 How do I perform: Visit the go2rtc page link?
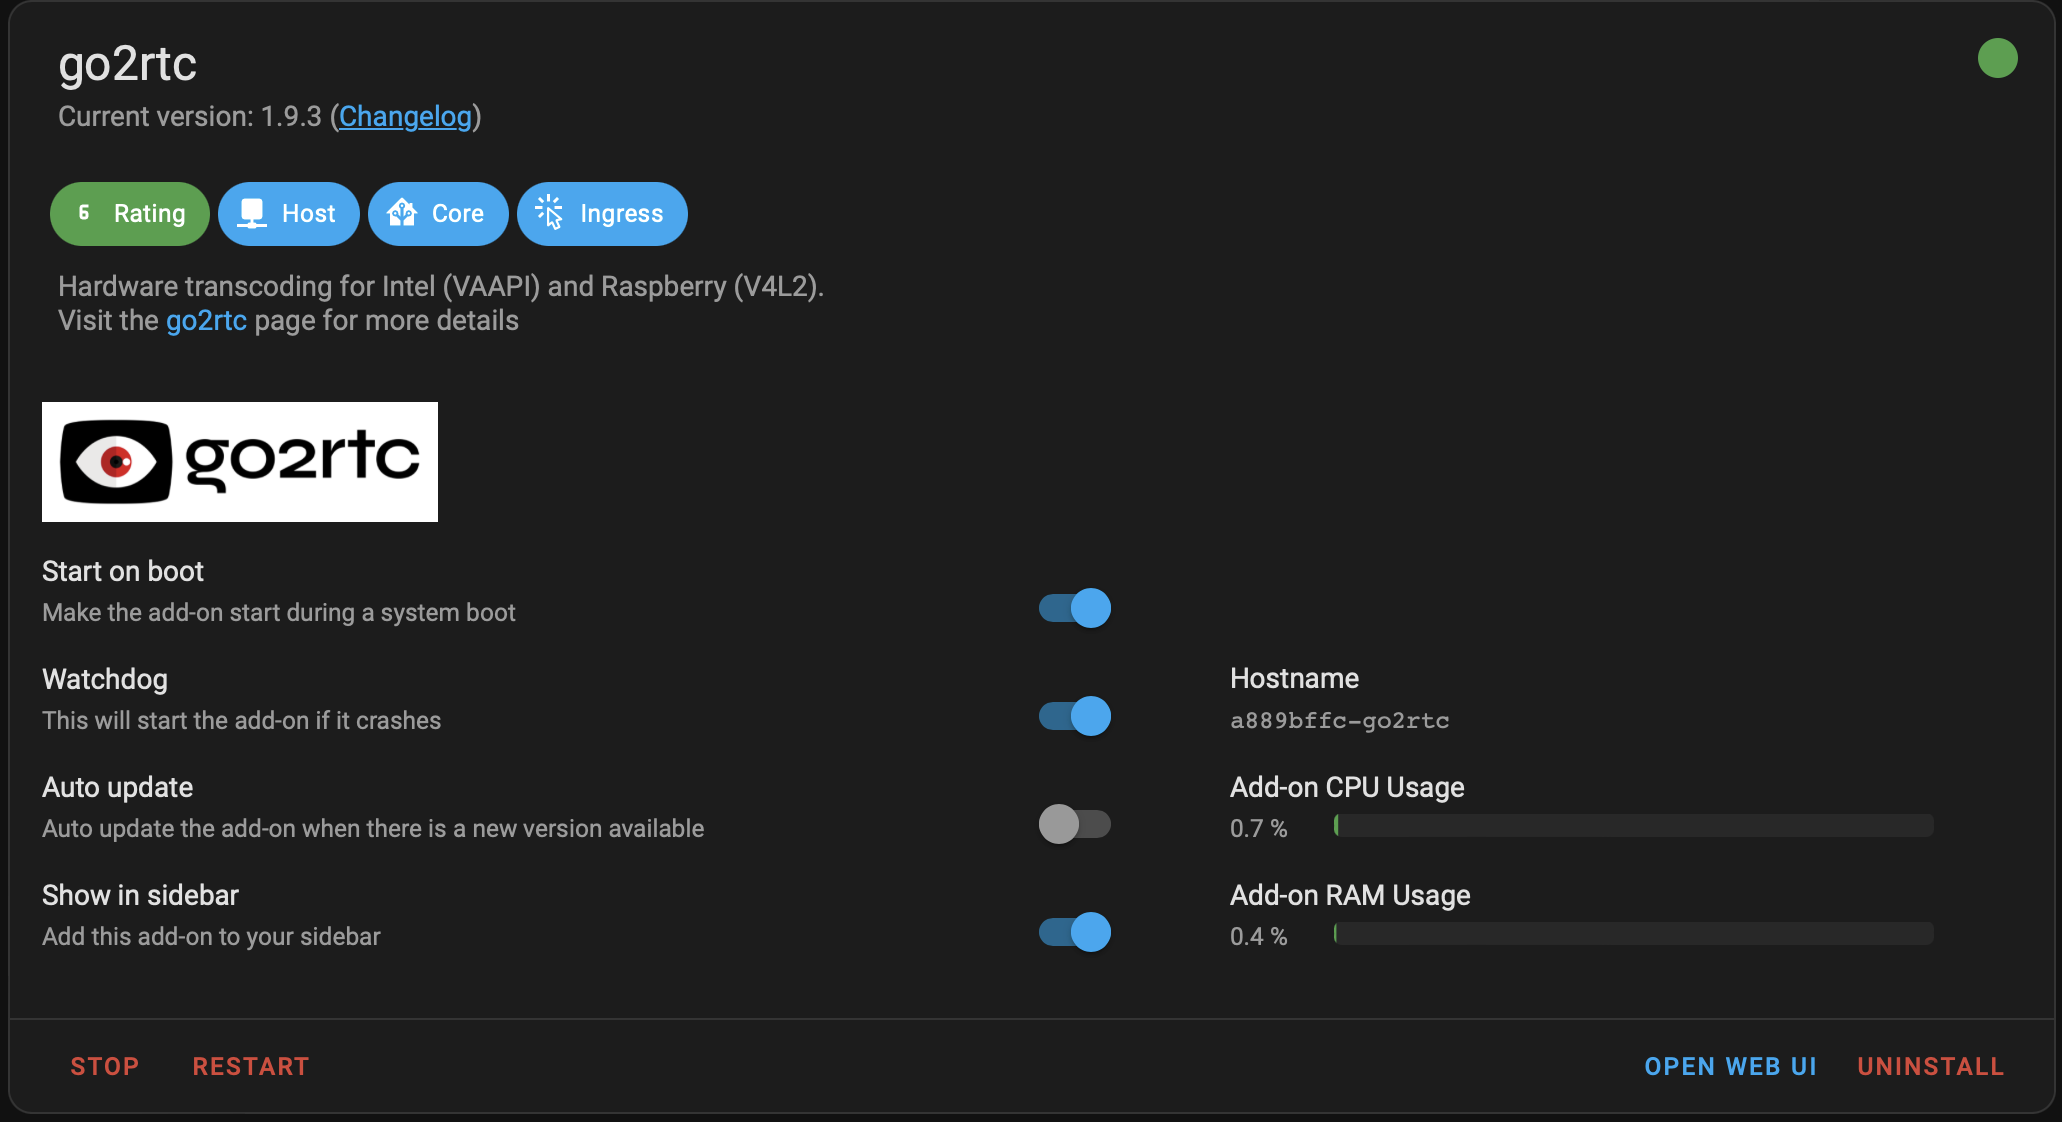point(206,321)
